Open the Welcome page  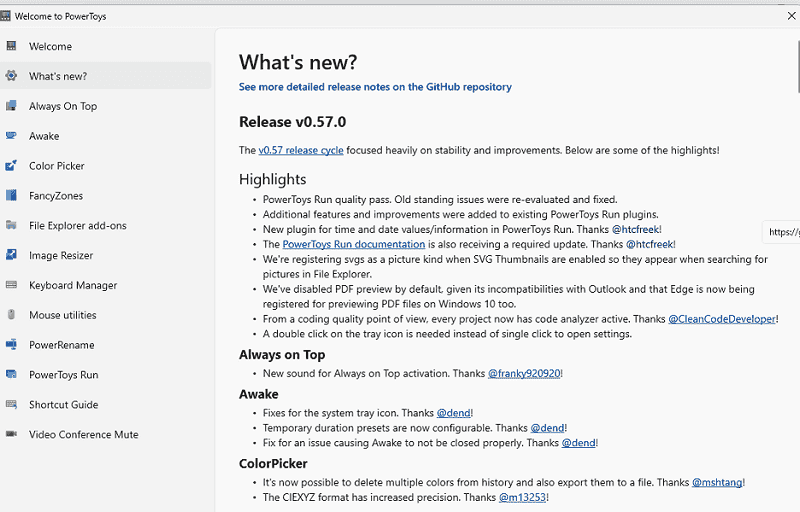pos(106,46)
